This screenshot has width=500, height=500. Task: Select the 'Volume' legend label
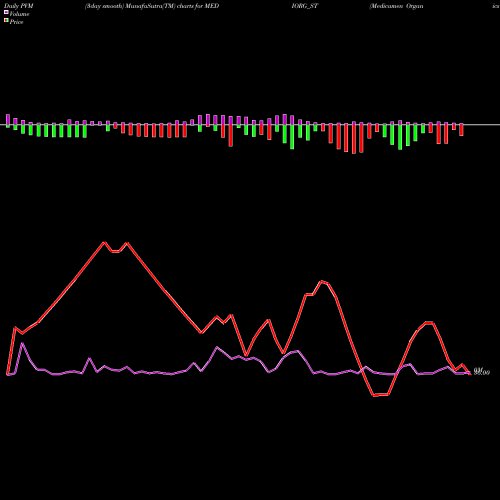point(19,14)
